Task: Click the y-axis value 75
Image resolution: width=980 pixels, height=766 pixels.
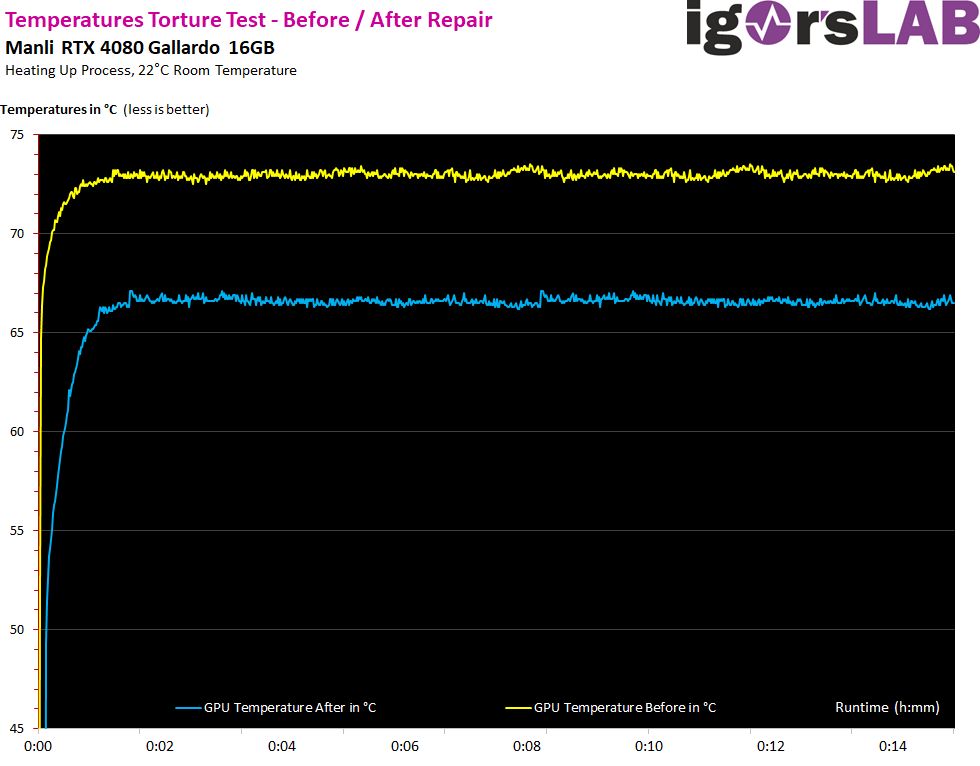Action: [17, 134]
